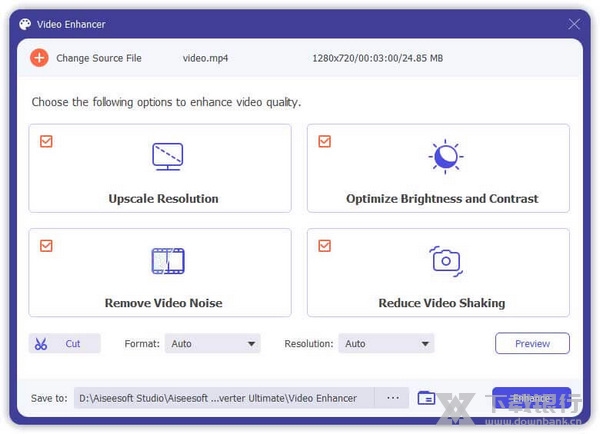Click the orange plus add-file icon

[x=39, y=58]
